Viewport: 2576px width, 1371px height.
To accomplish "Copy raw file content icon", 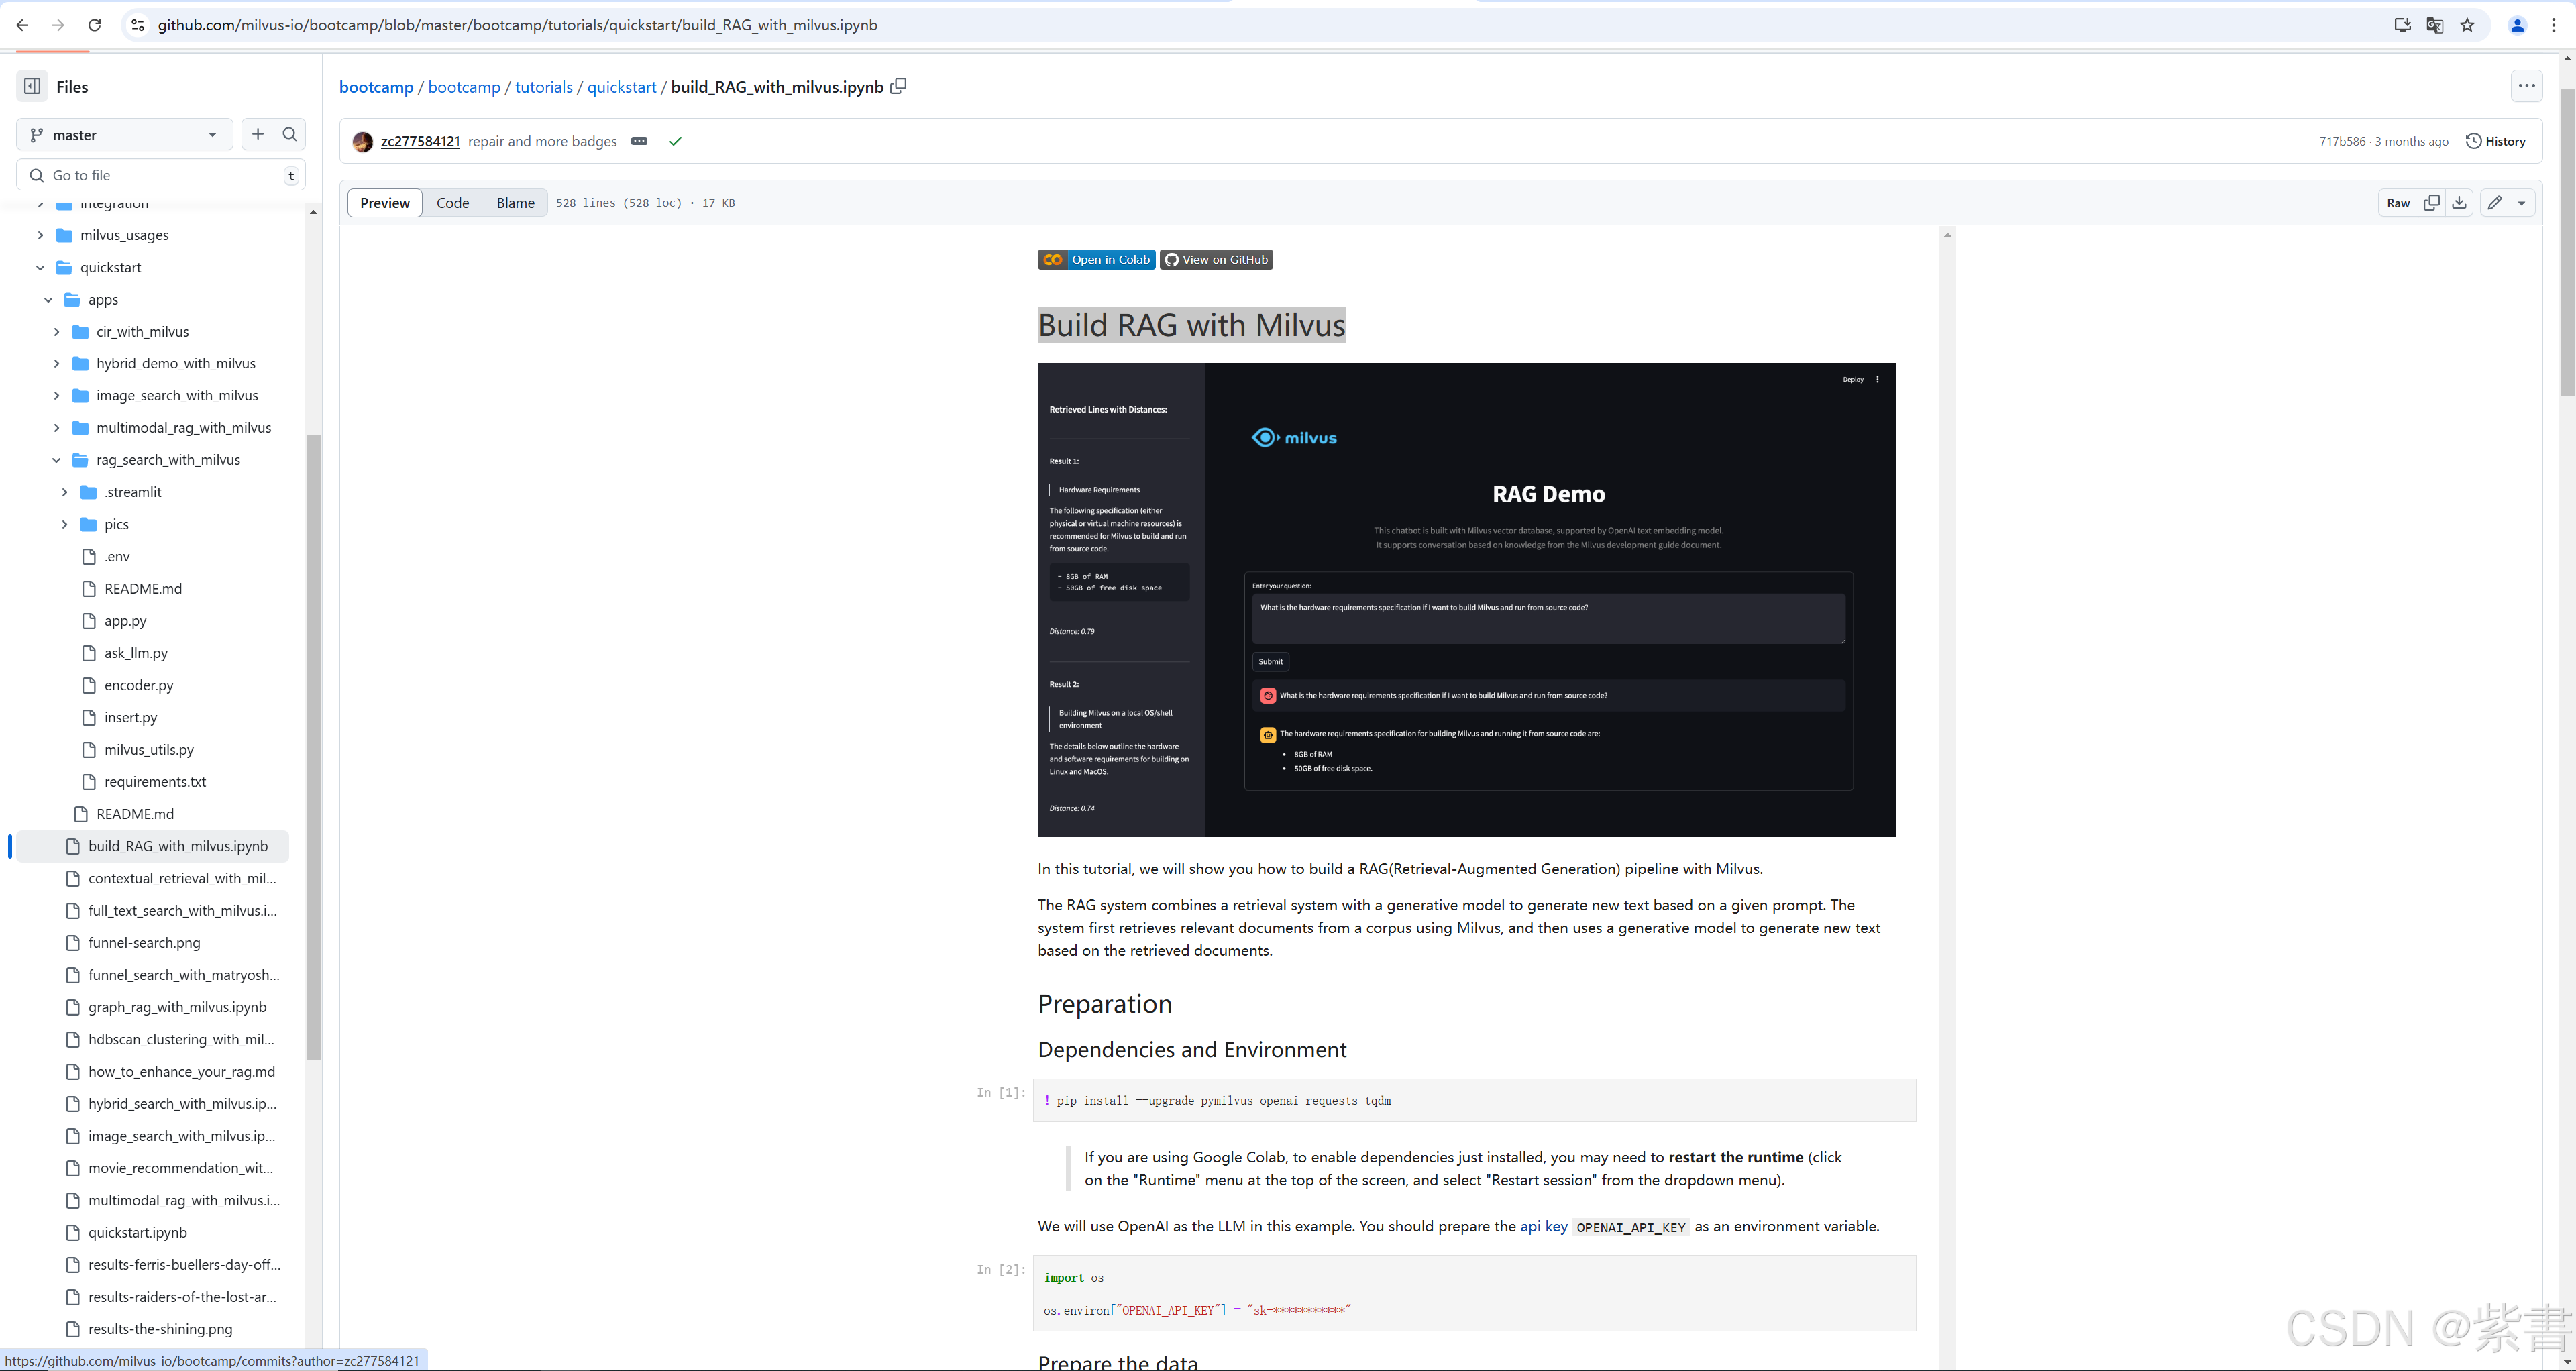I will coord(2431,203).
